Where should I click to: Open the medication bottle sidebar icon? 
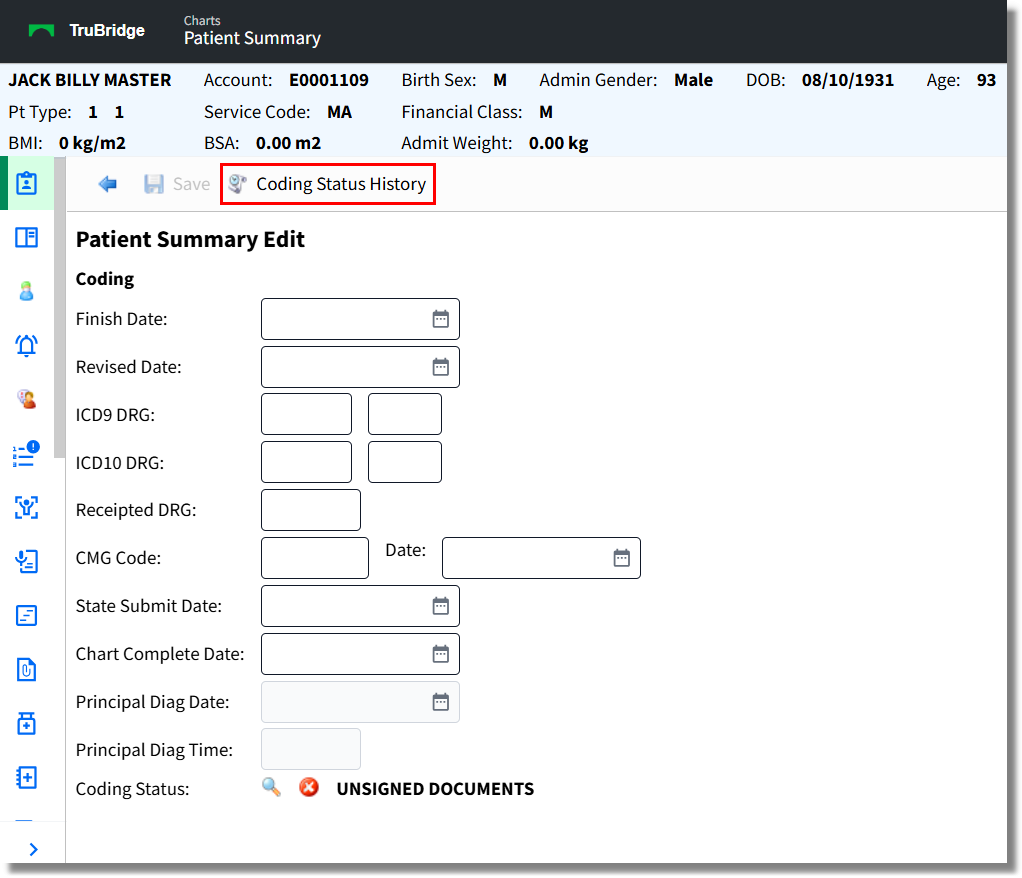[x=27, y=724]
